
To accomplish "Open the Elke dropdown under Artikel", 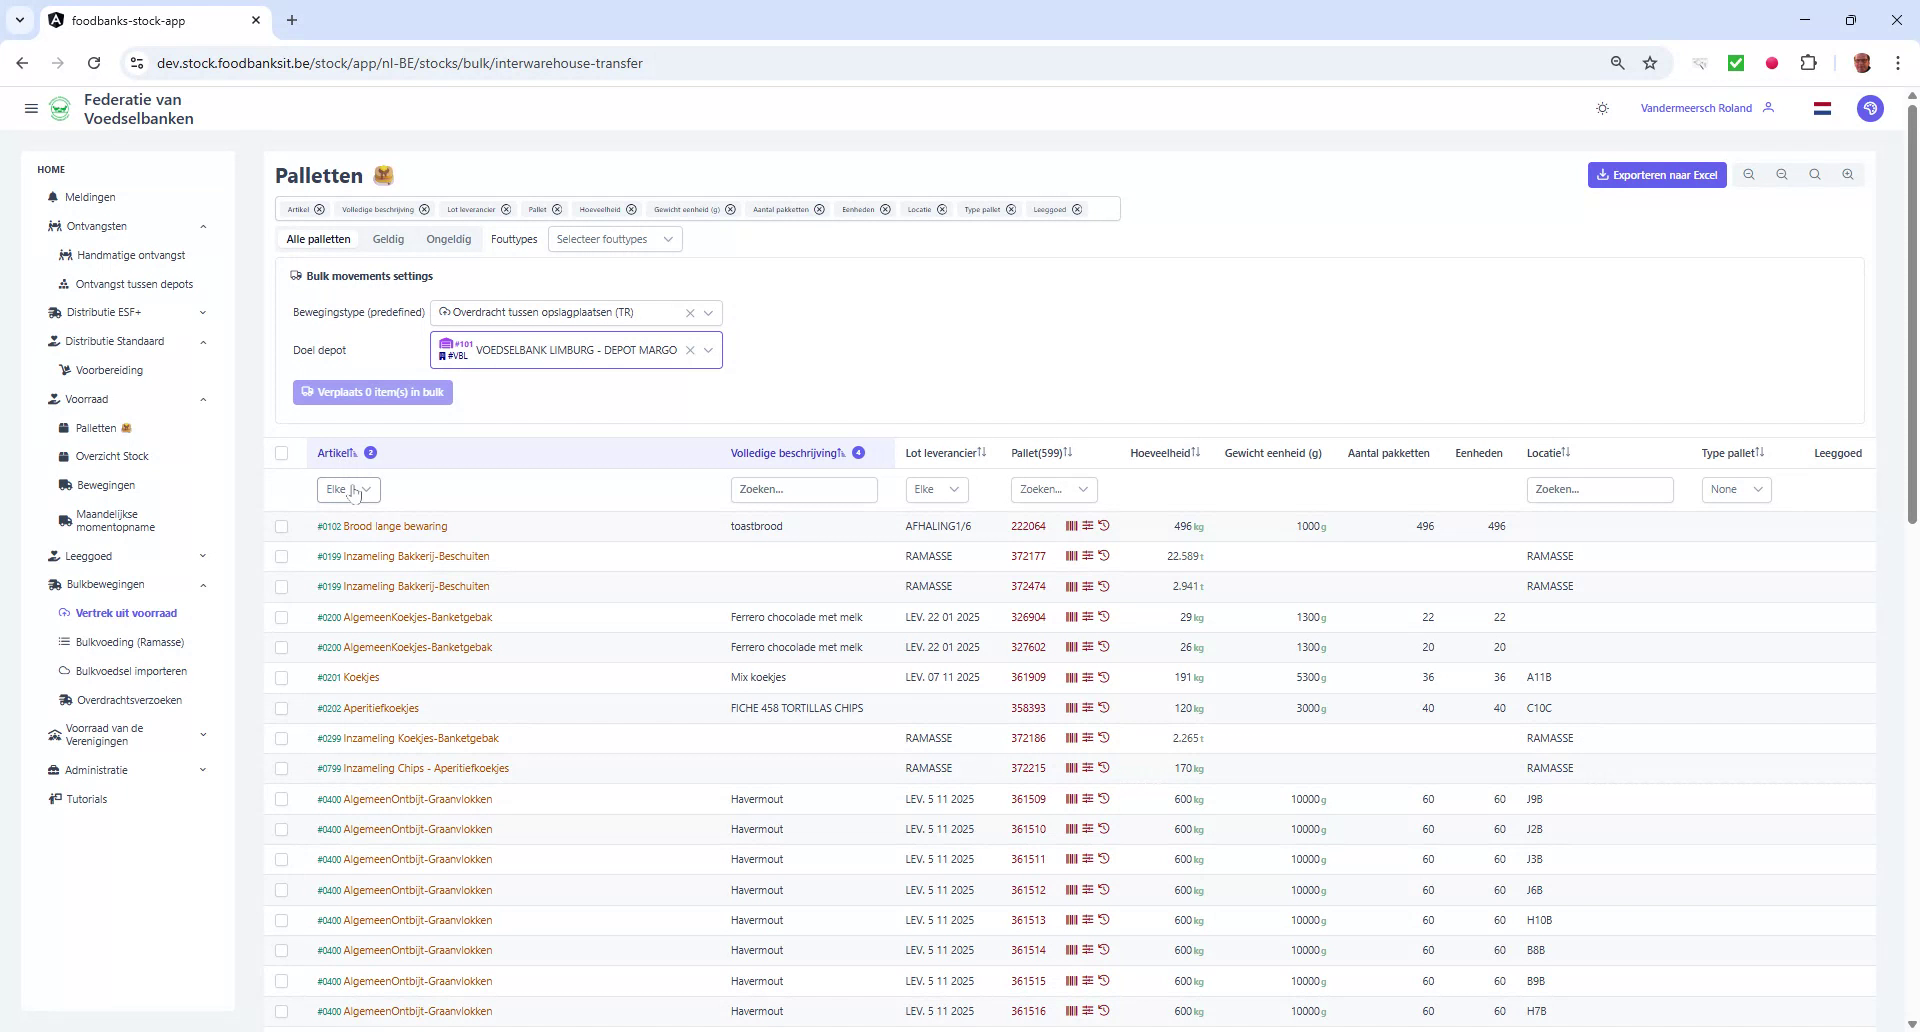I will coord(350,489).
